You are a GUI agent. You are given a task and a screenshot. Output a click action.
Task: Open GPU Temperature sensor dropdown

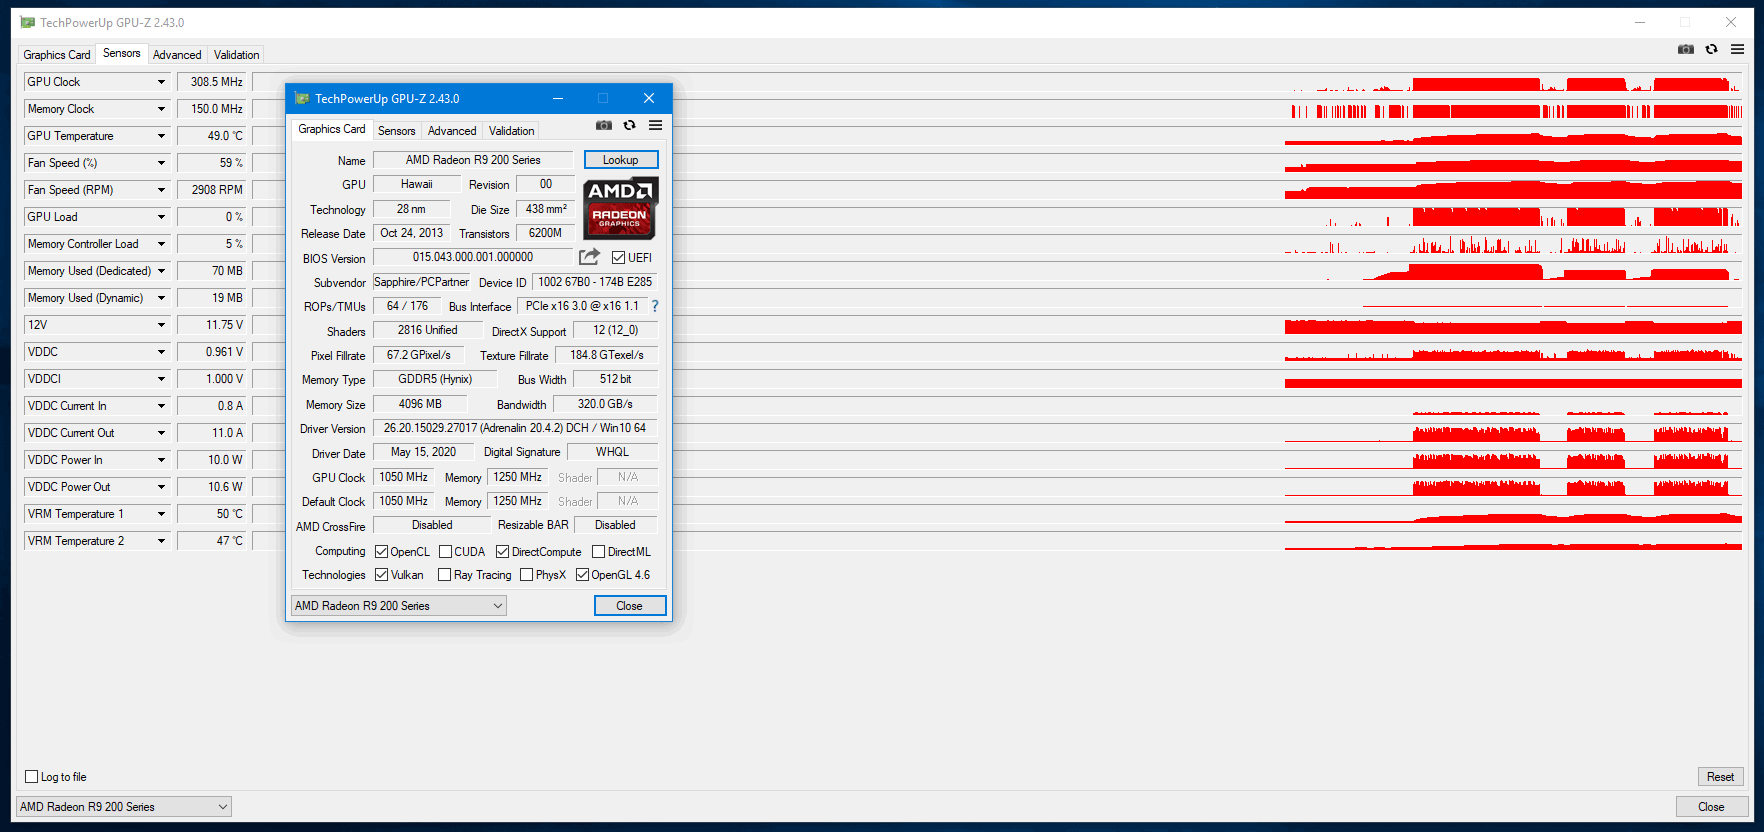point(161,136)
